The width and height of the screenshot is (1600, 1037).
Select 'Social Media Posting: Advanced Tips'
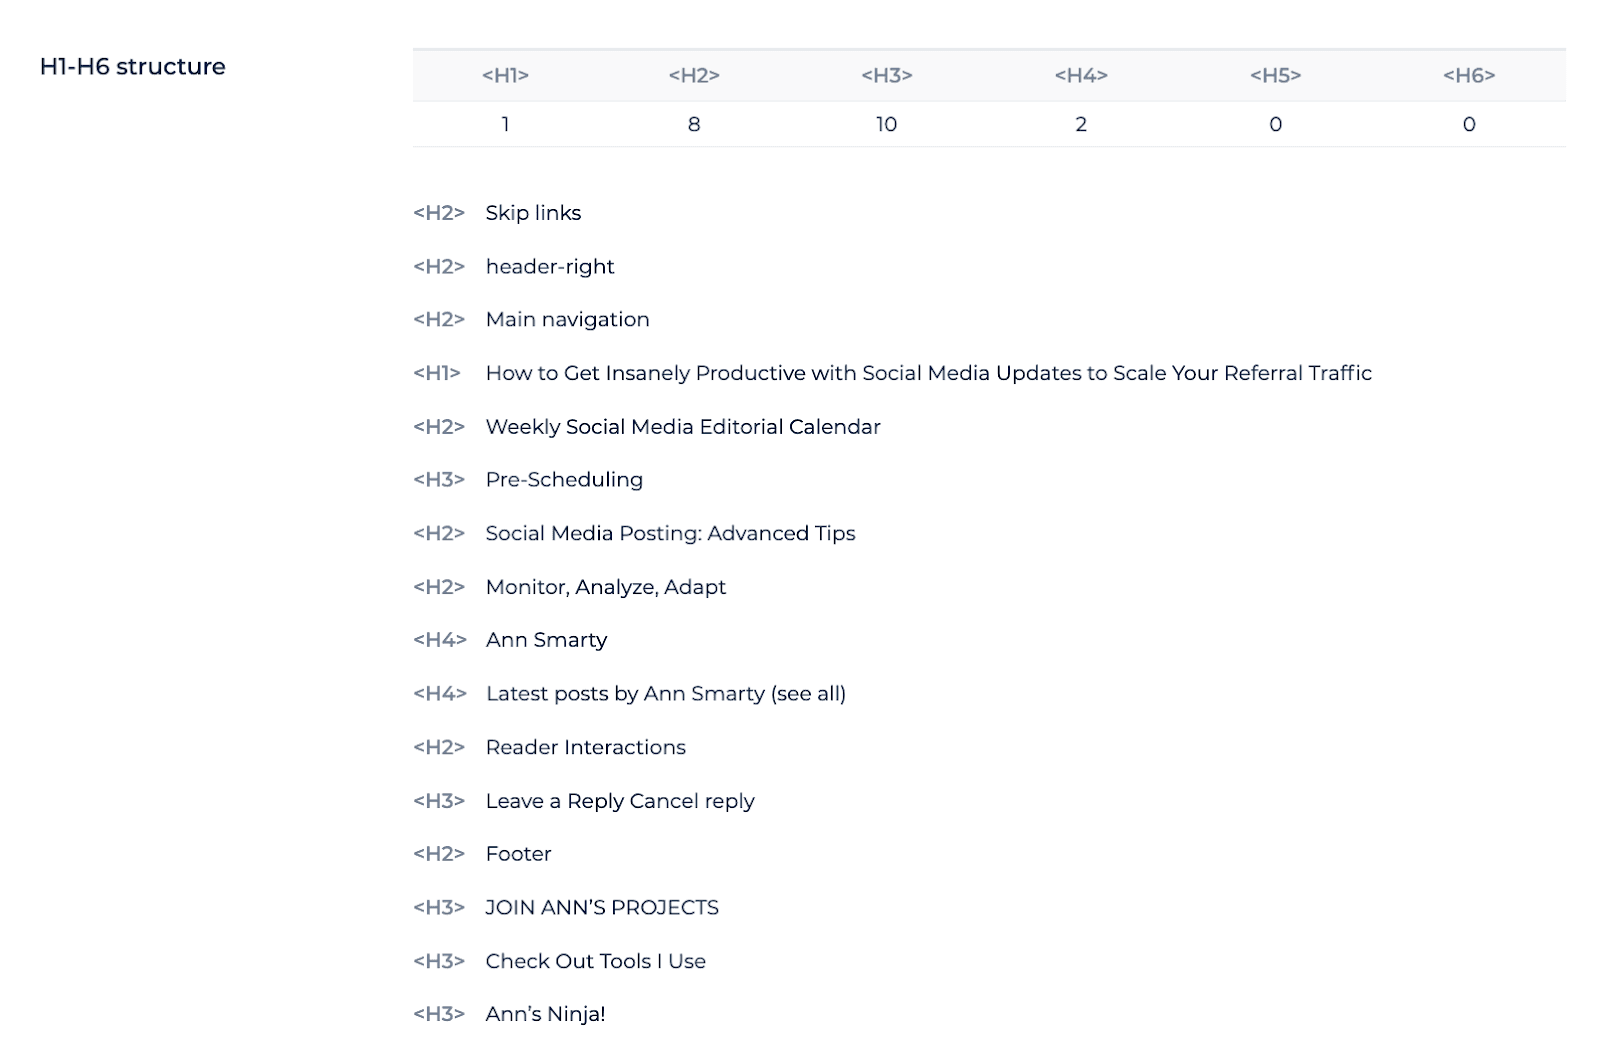(x=670, y=534)
